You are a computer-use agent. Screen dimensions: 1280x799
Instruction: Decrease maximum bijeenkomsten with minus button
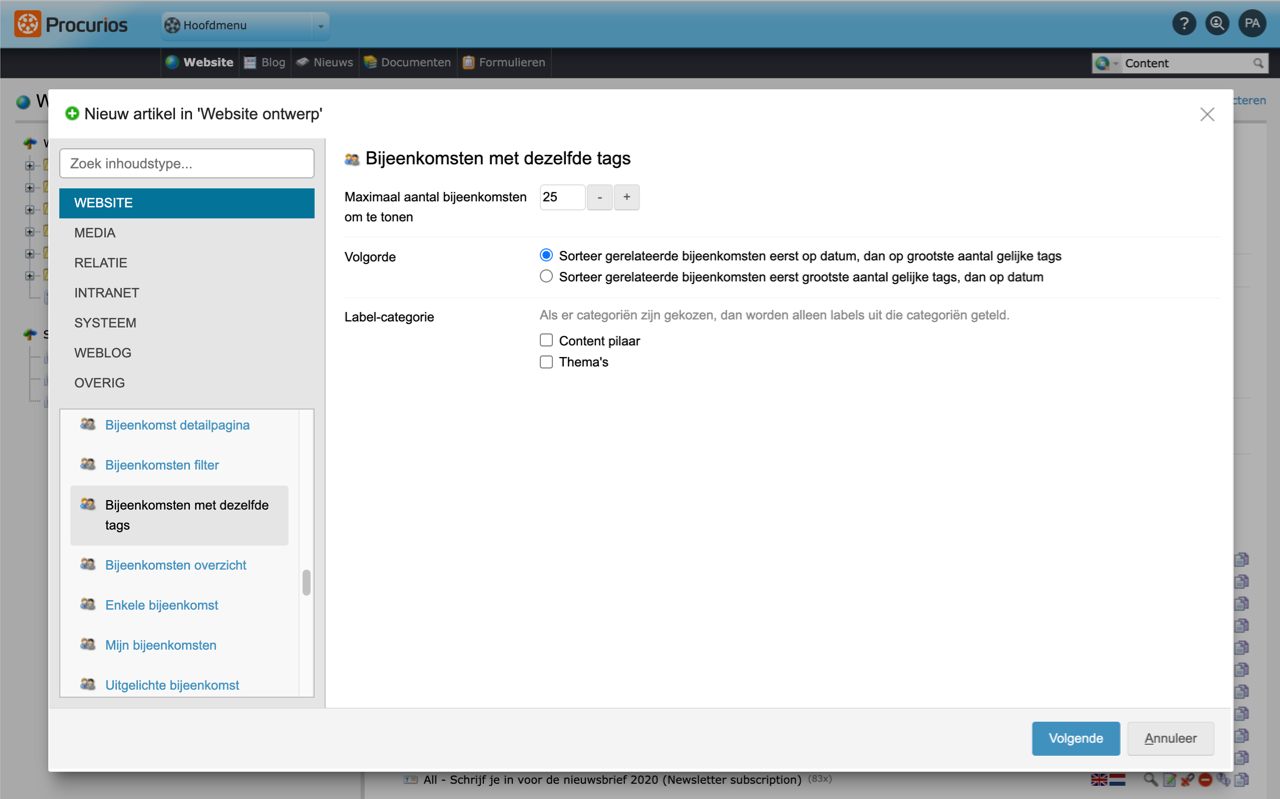tap(600, 197)
